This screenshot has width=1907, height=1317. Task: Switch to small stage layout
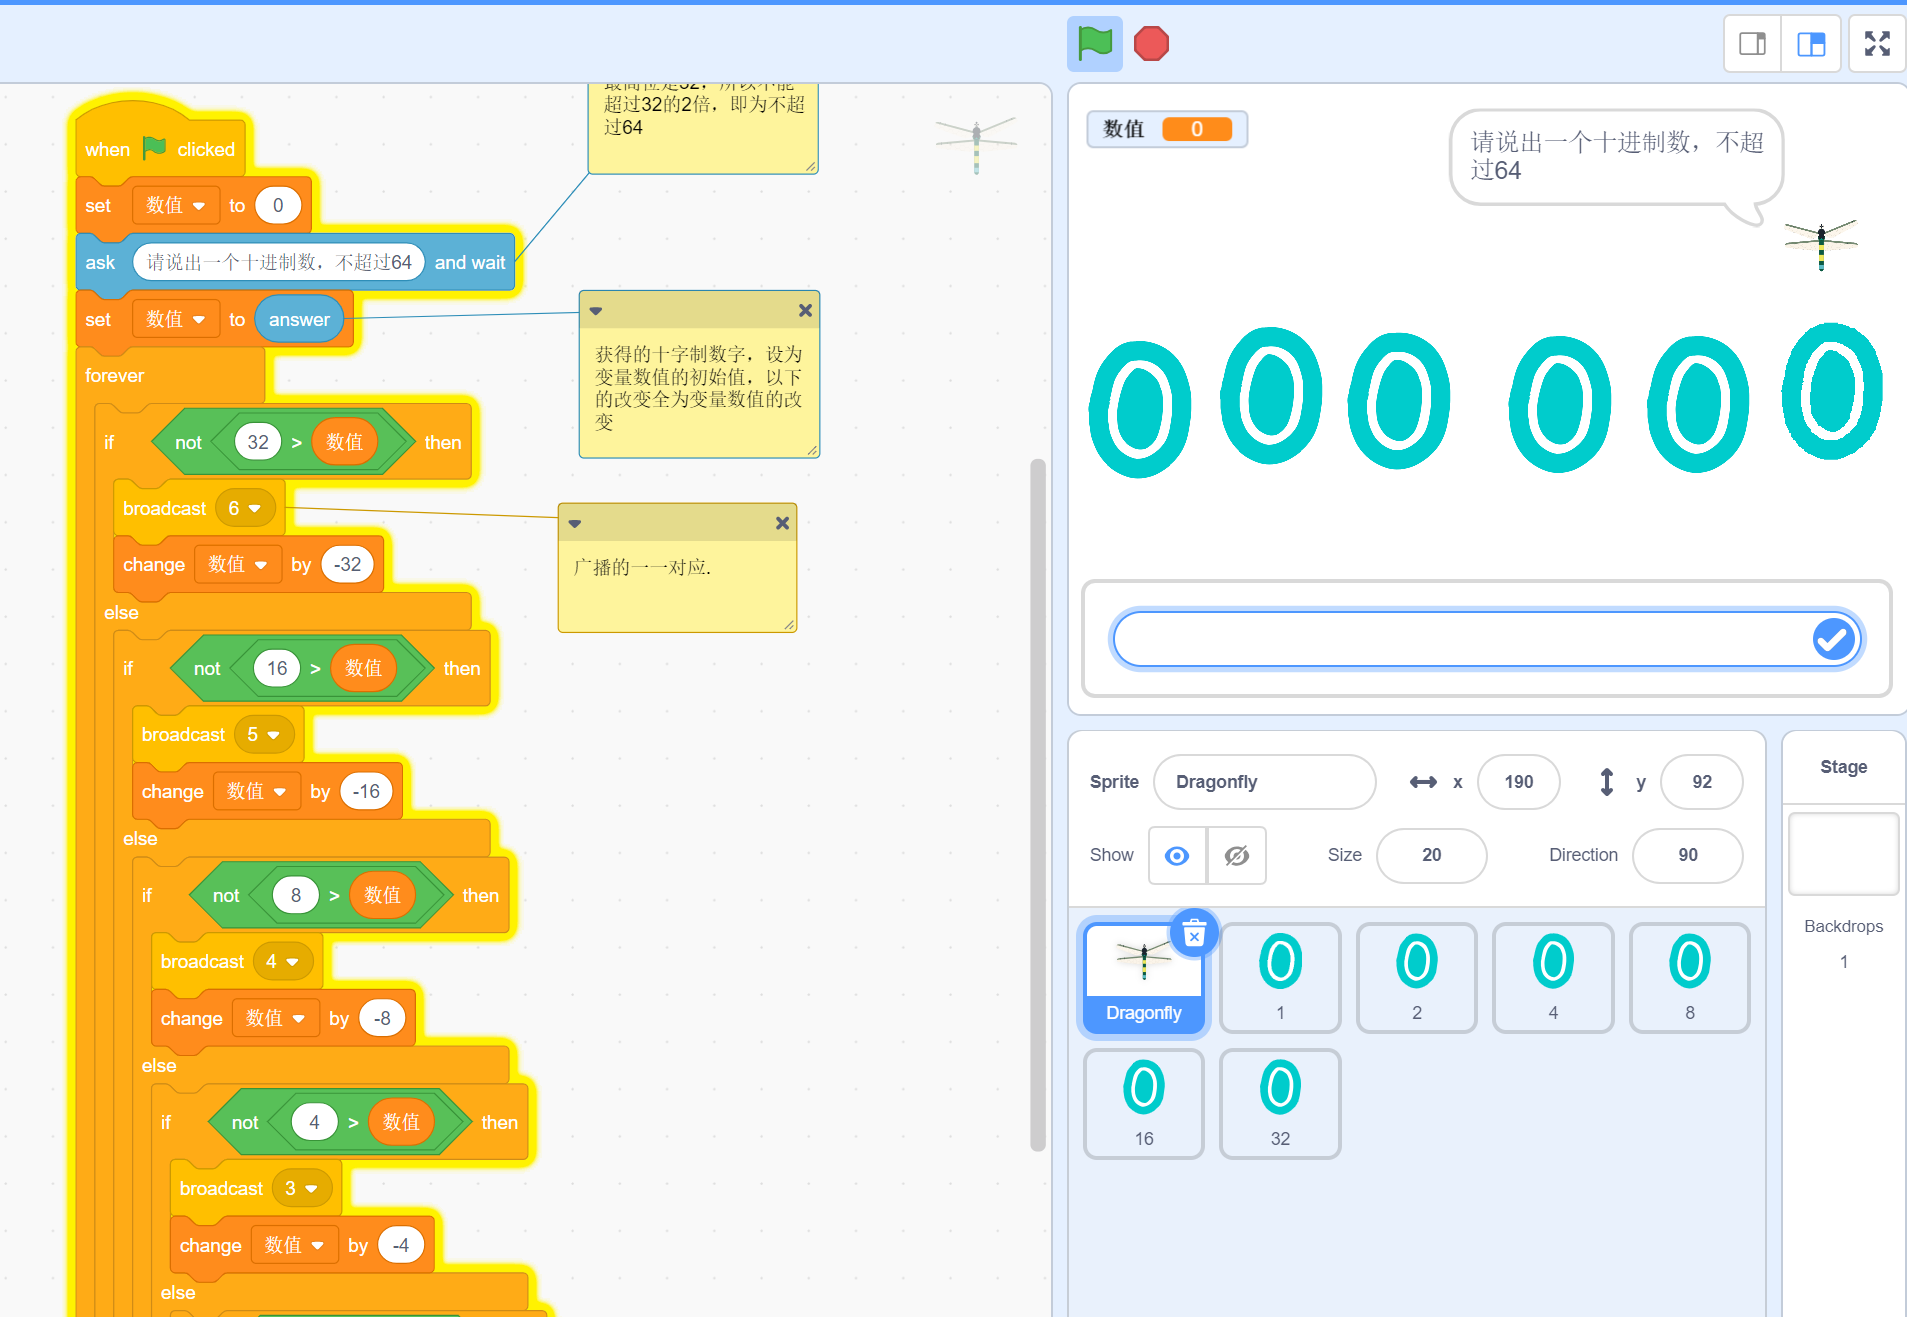pos(1752,44)
